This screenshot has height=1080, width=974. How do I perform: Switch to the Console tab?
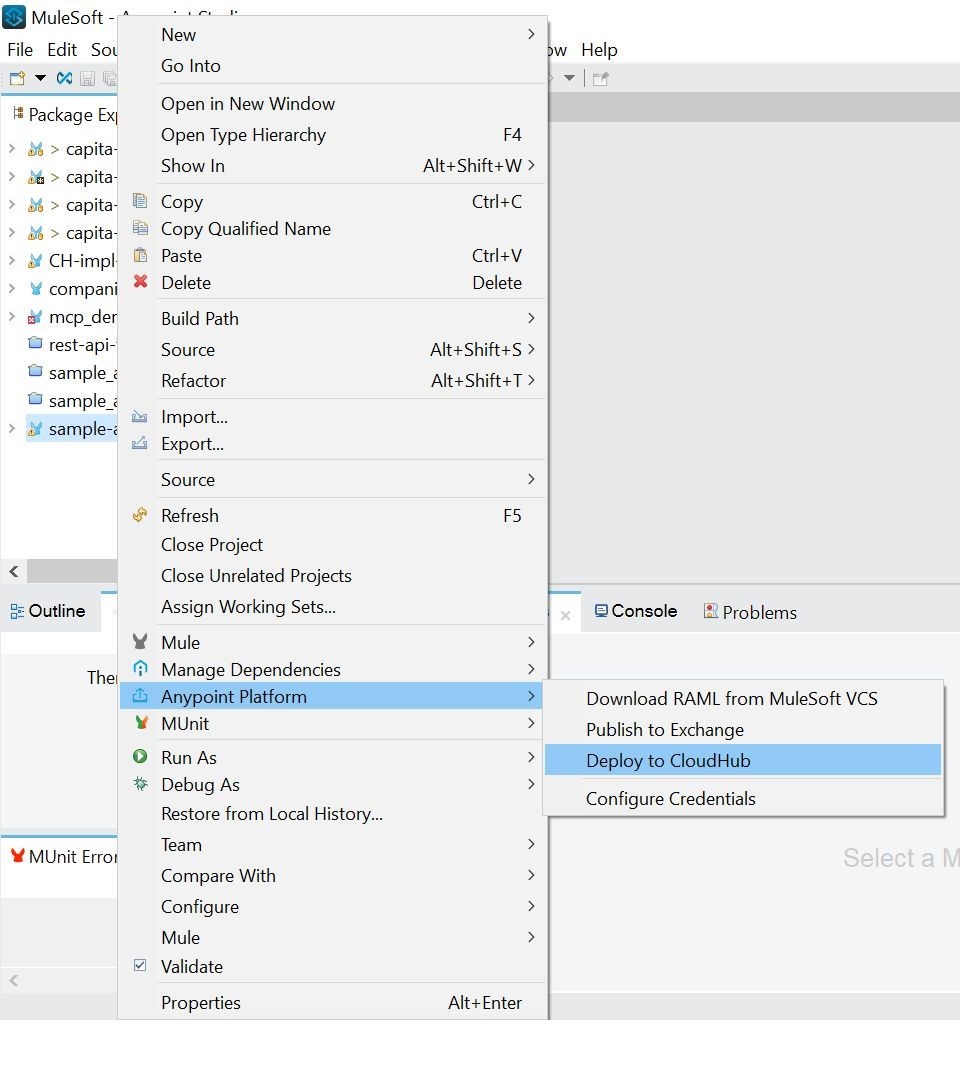[x=636, y=611]
